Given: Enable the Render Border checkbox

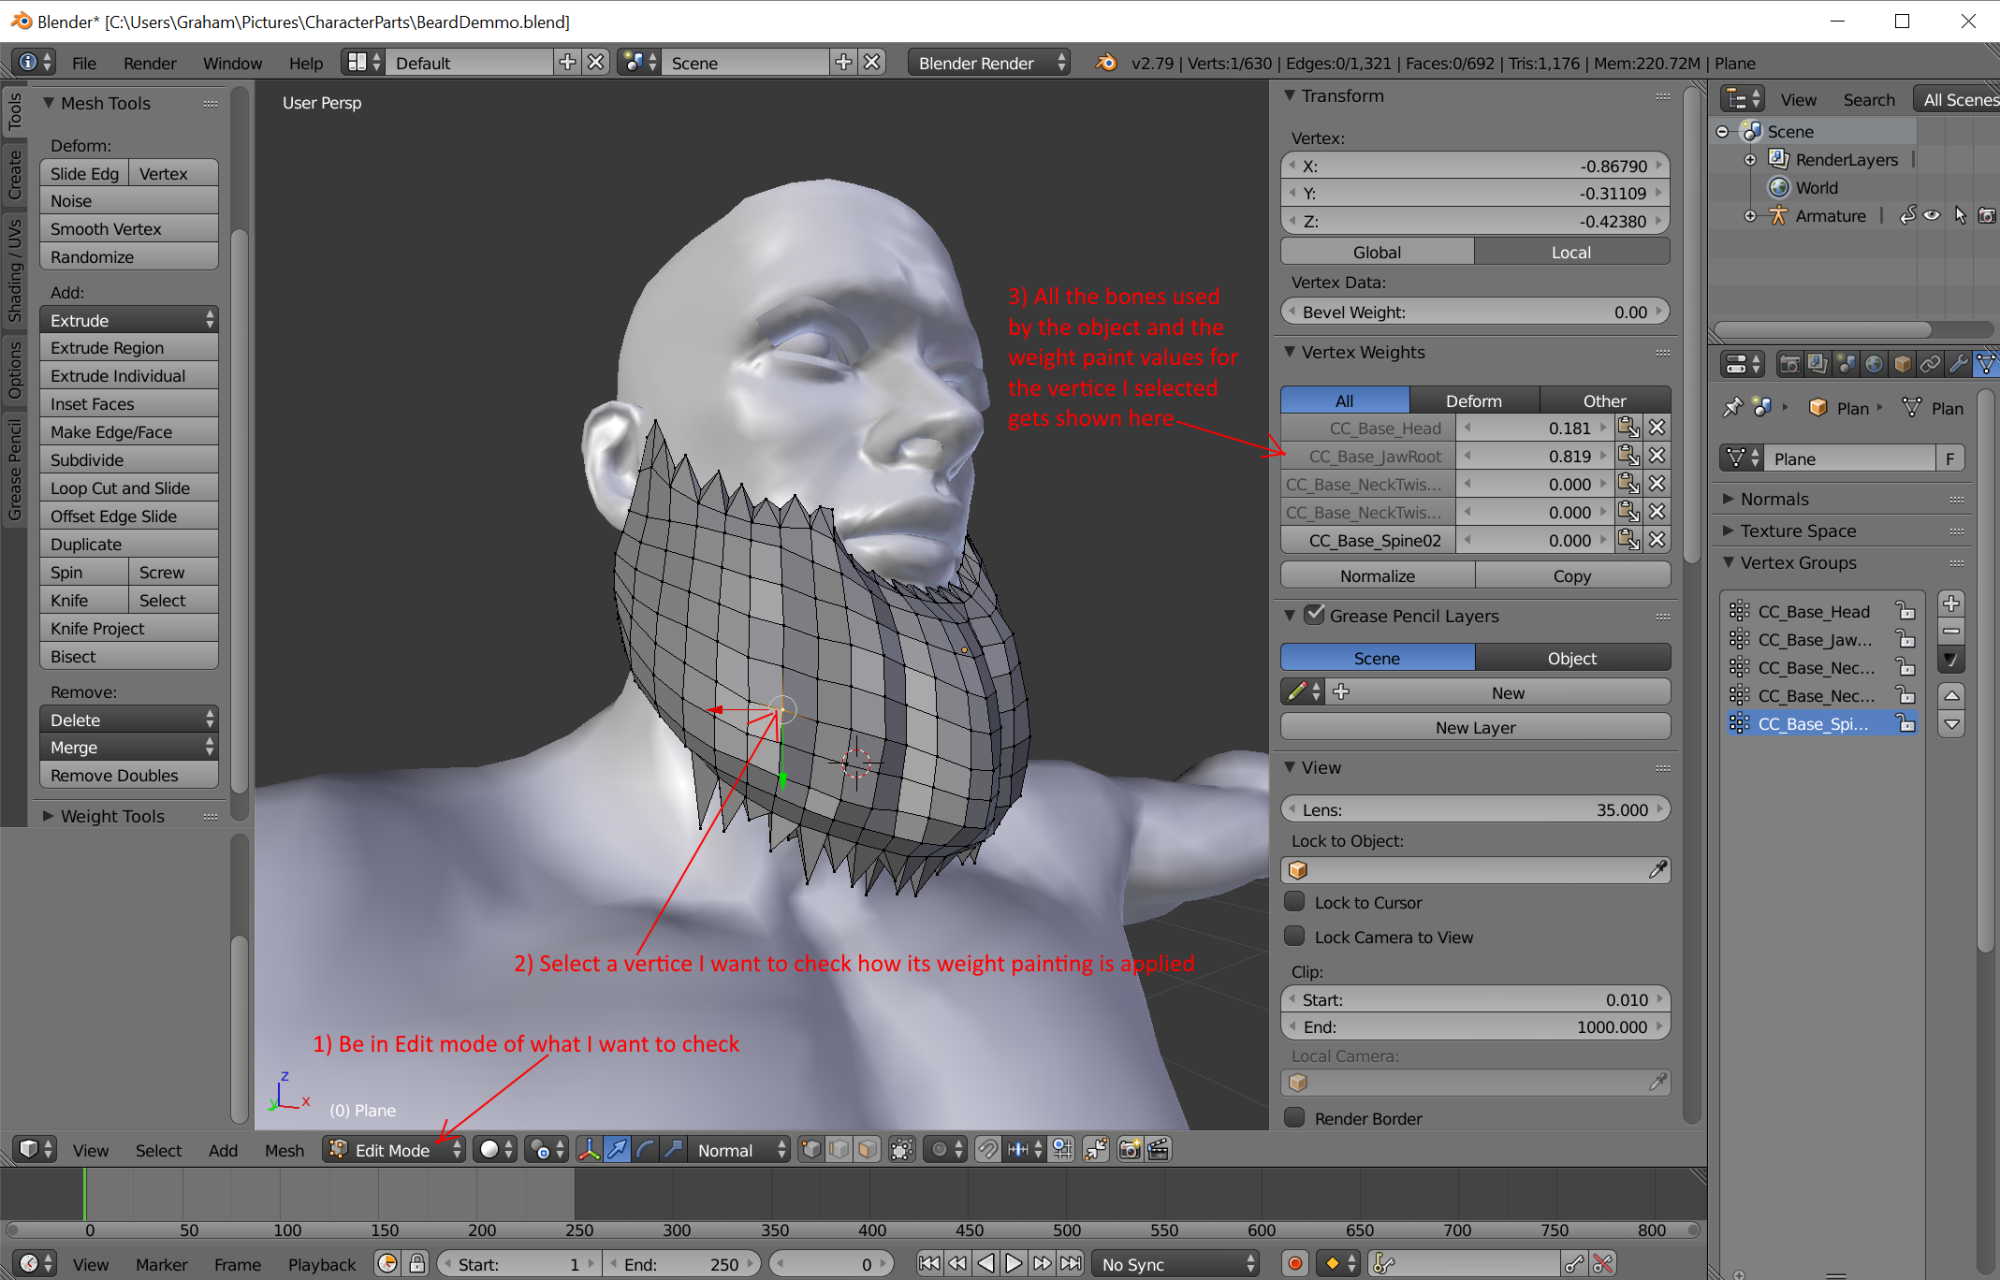Looking at the screenshot, I should pos(1295,1118).
